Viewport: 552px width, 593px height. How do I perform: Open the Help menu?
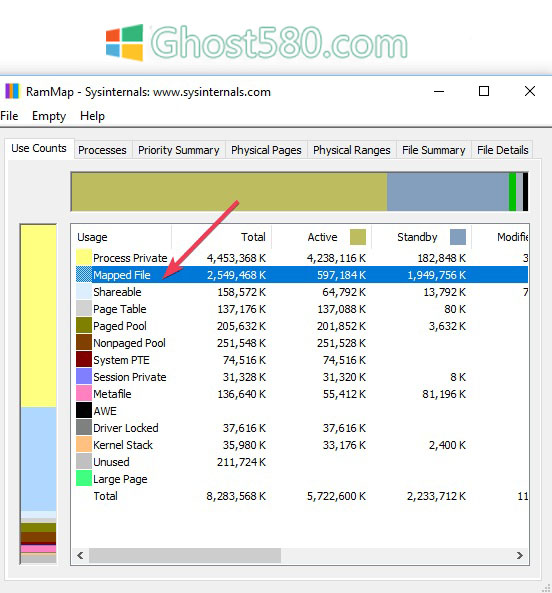(92, 116)
